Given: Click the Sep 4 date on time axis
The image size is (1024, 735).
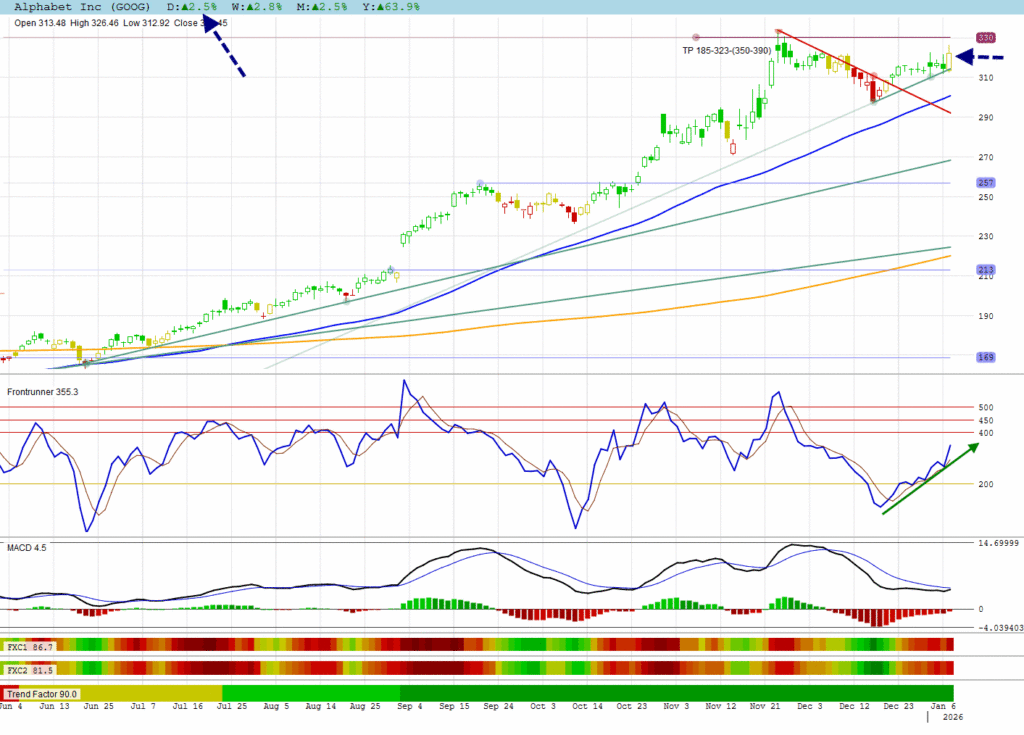Looking at the screenshot, I should pyautogui.click(x=411, y=706).
